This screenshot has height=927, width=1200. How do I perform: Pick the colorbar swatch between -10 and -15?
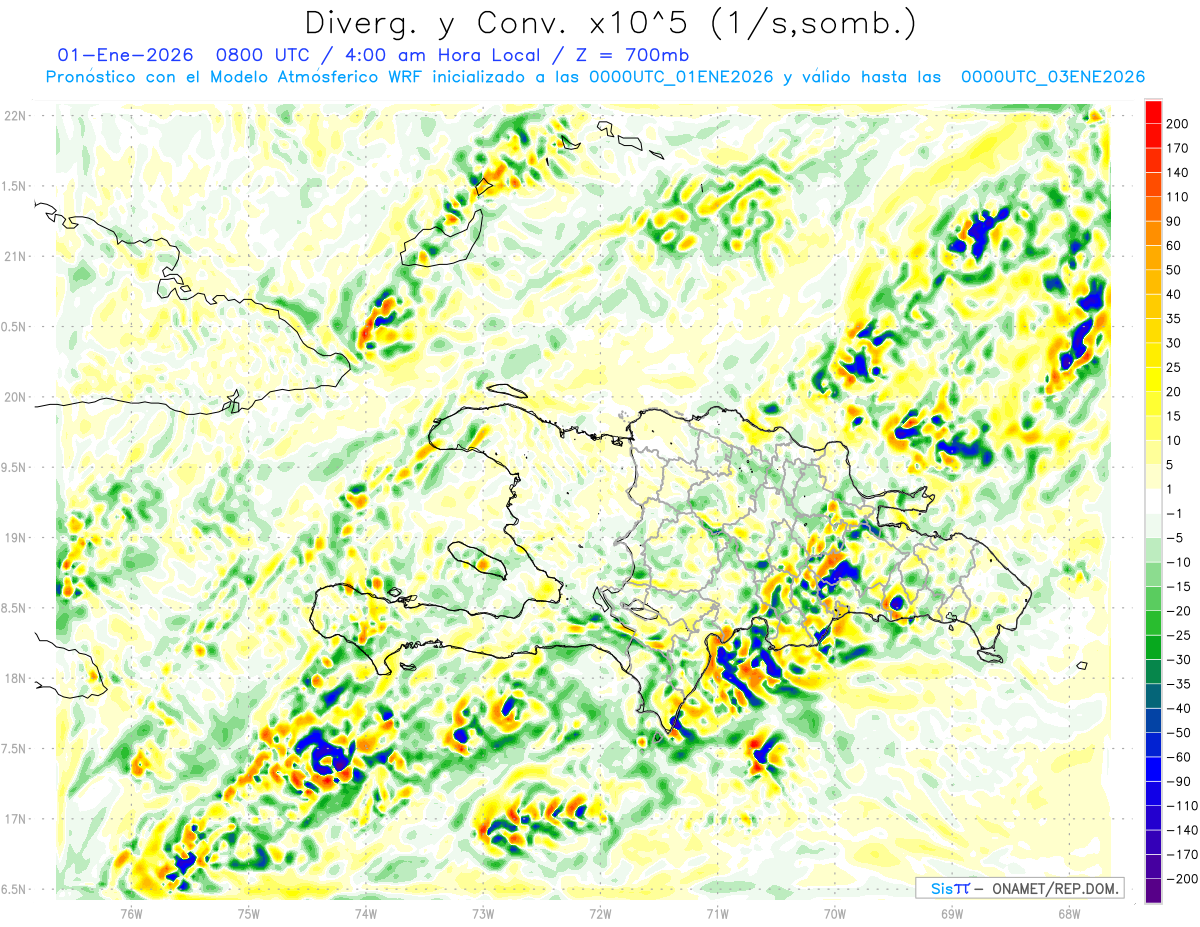pyautogui.click(x=1153, y=574)
